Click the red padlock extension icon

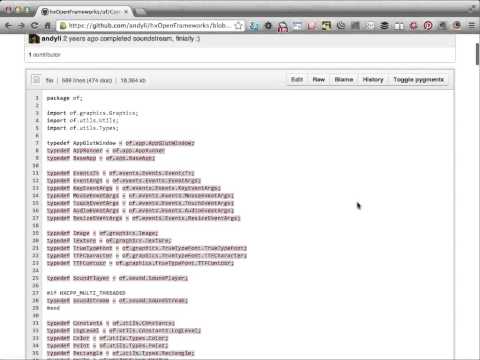tap(283, 26)
